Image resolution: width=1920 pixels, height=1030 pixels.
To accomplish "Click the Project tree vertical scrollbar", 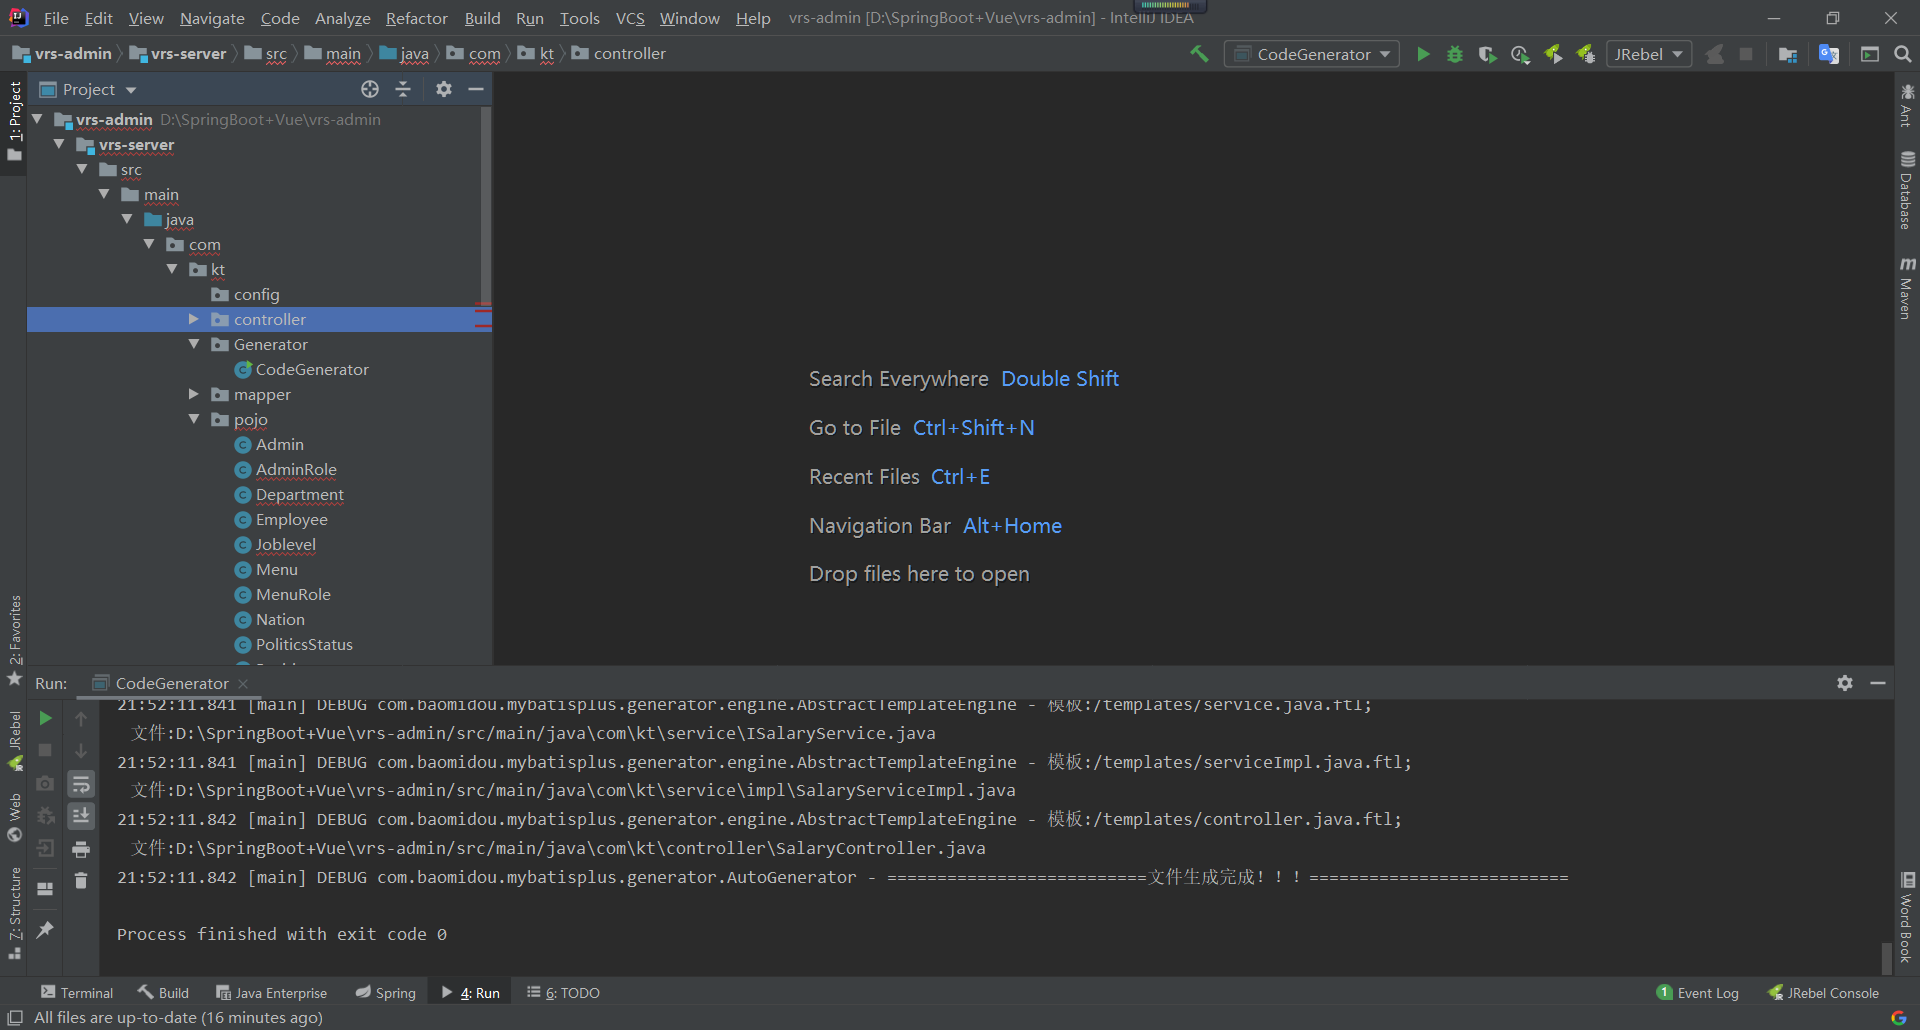I will click(x=486, y=205).
